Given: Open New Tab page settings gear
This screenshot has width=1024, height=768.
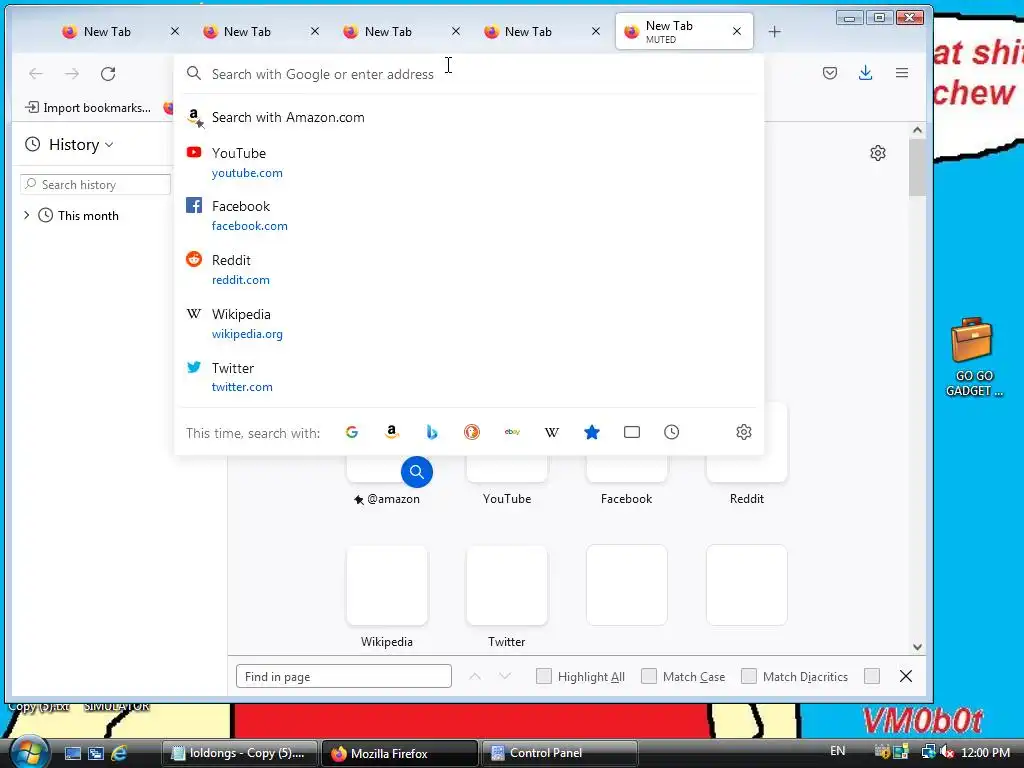Looking at the screenshot, I should click(x=878, y=153).
